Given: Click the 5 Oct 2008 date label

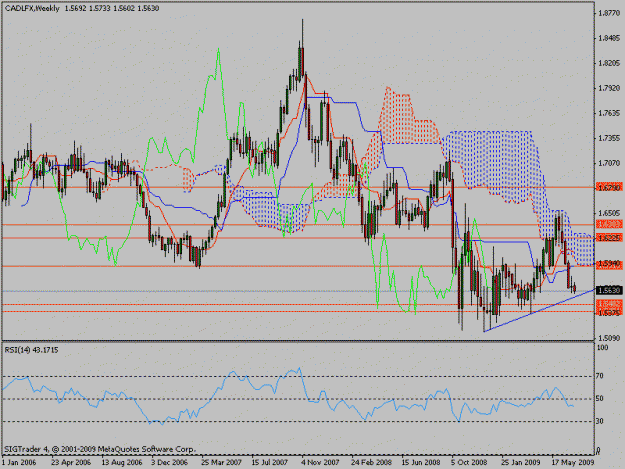Looking at the screenshot, I should (469, 463).
